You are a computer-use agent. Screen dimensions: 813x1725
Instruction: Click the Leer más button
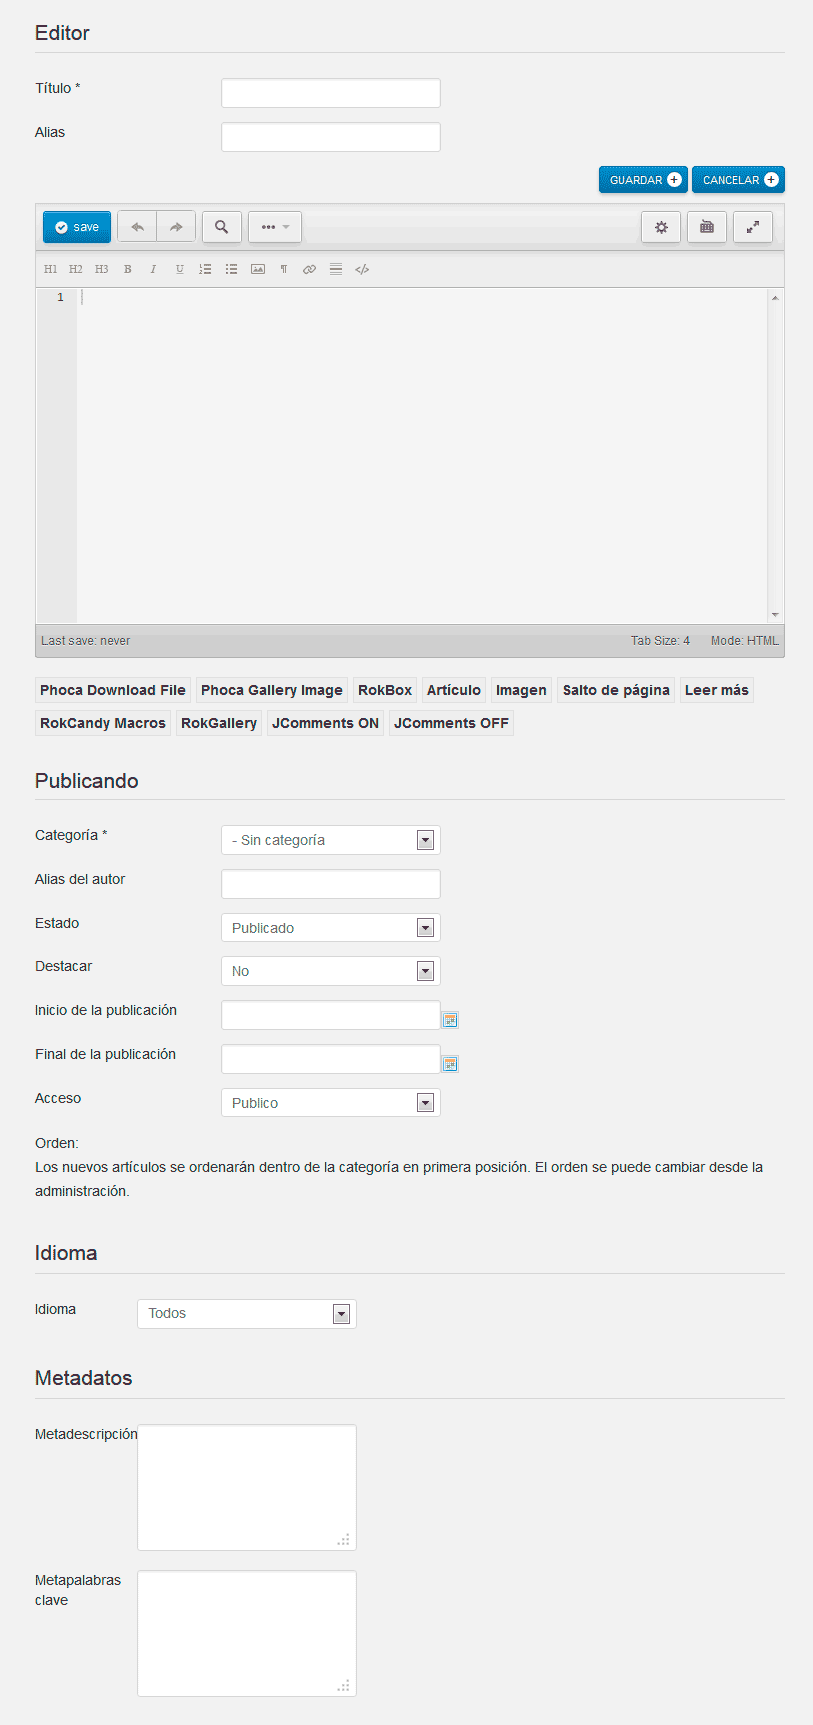[716, 690]
